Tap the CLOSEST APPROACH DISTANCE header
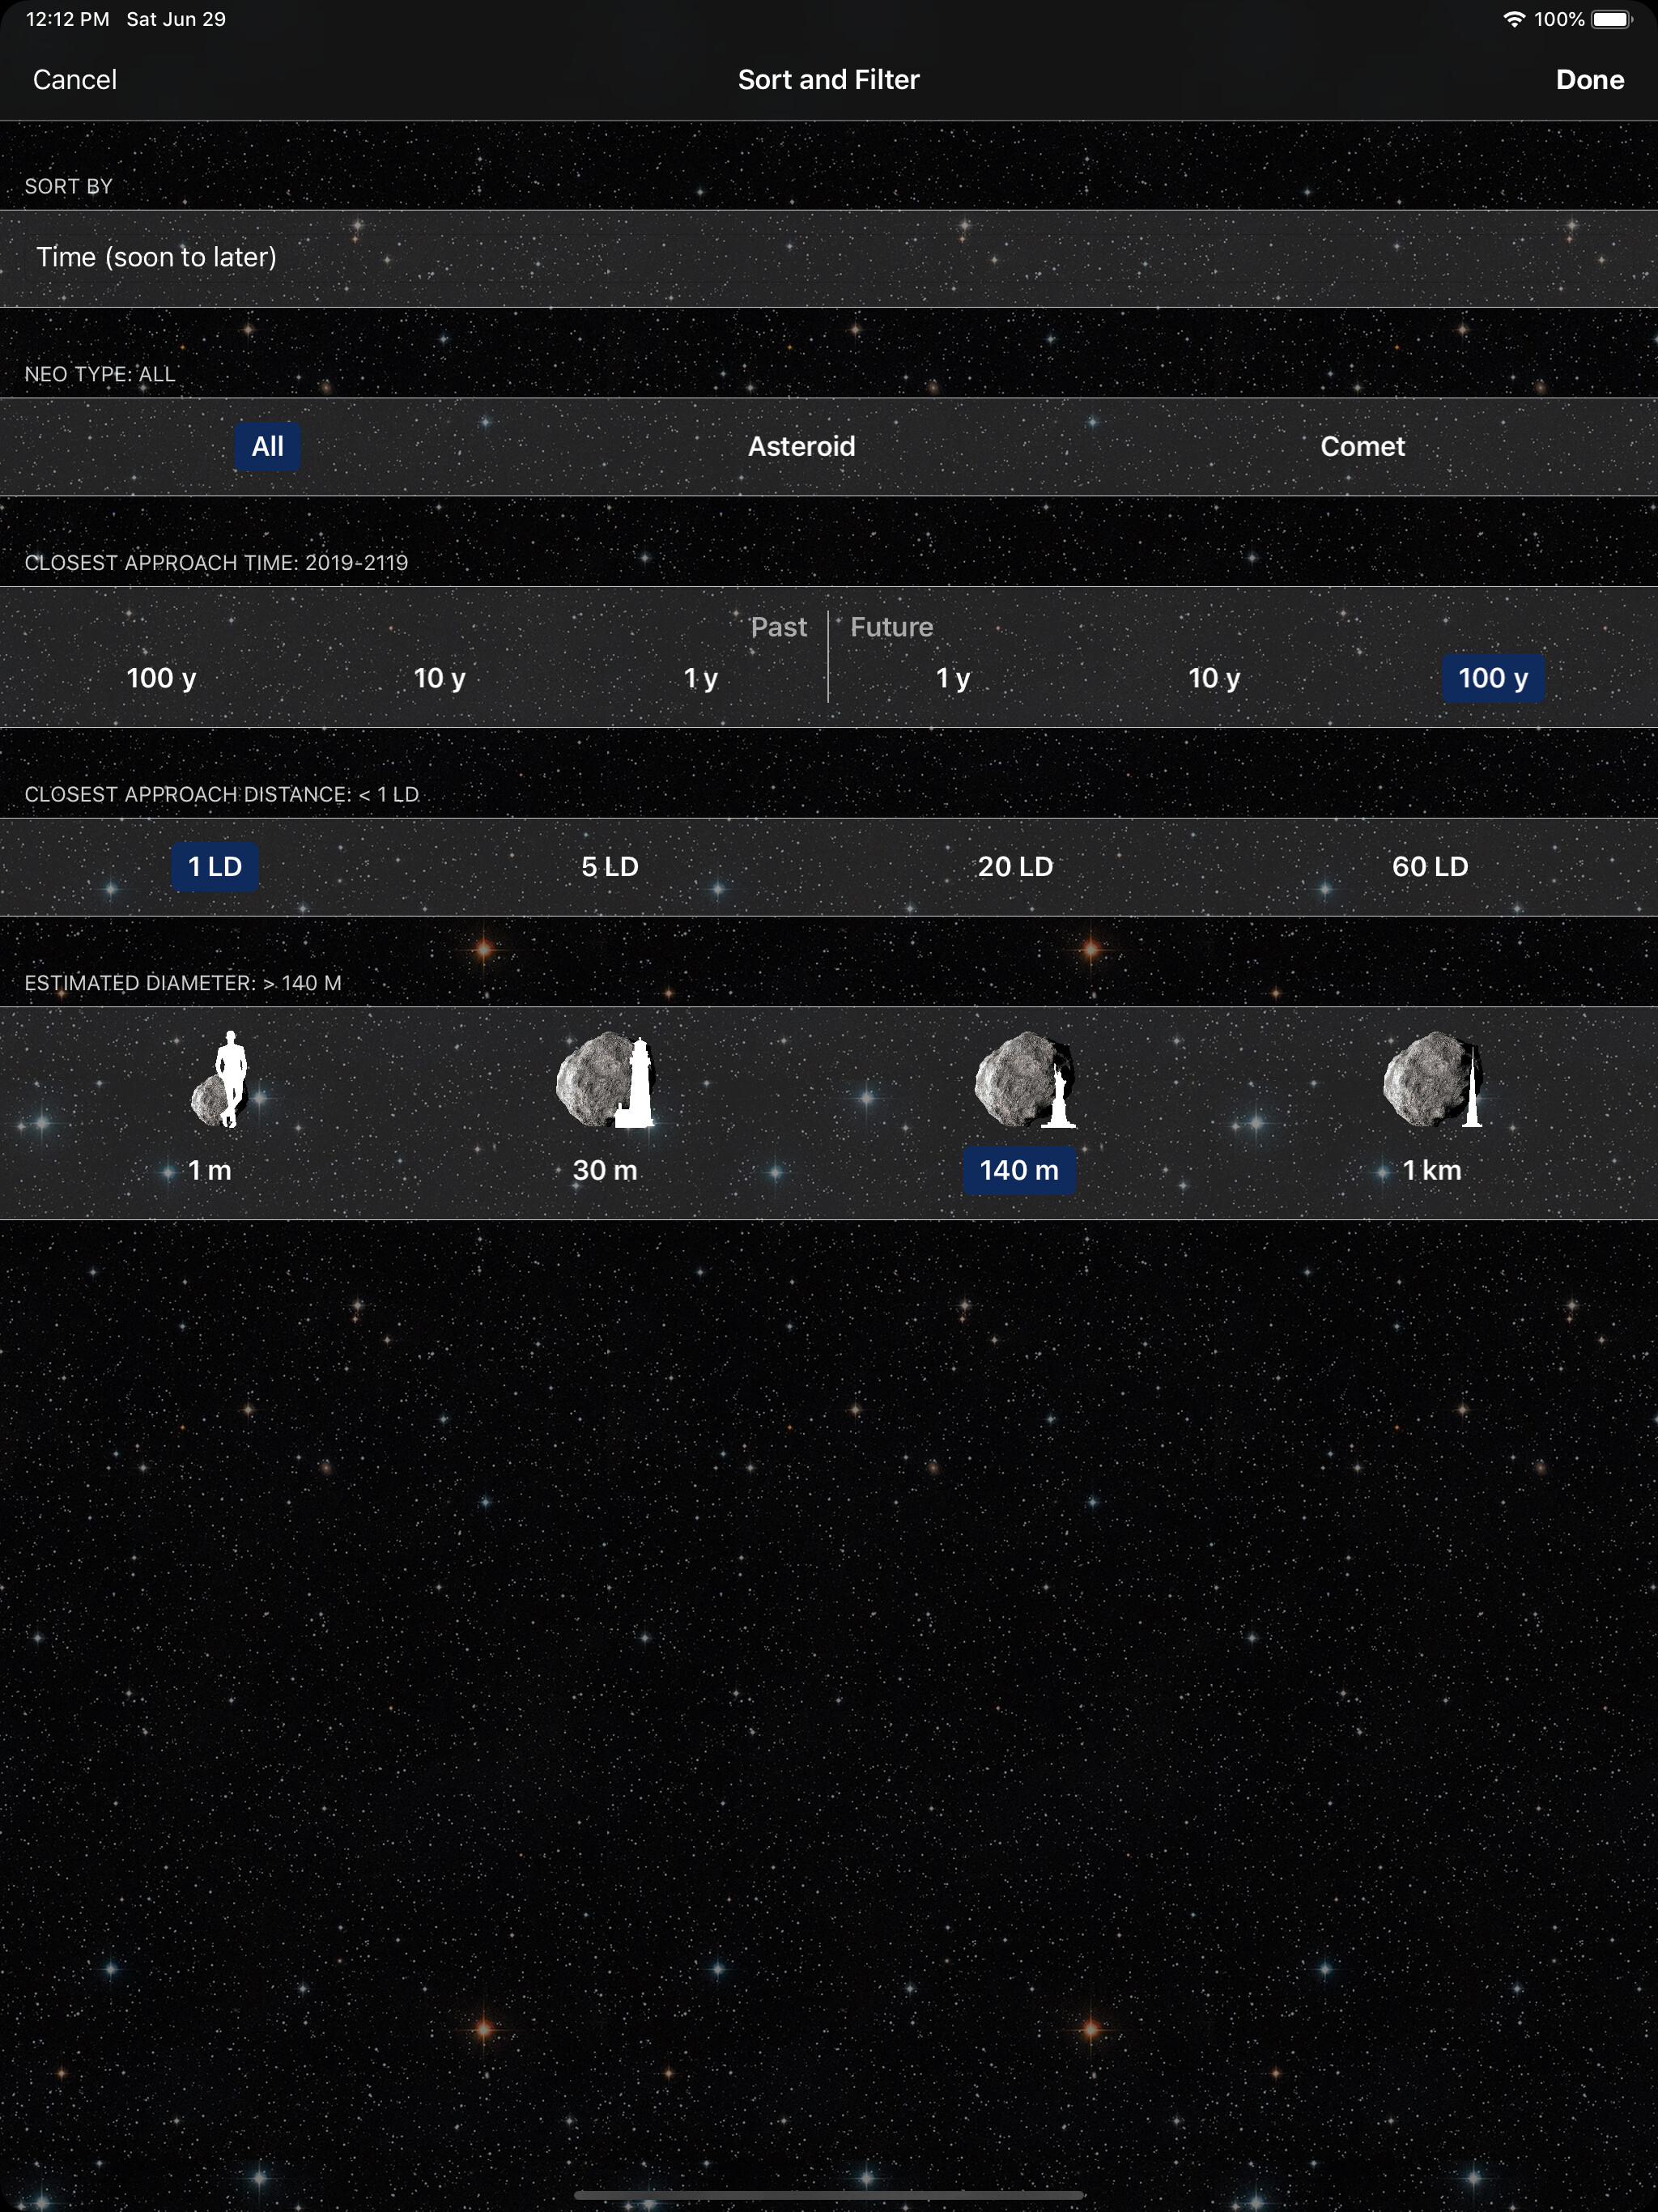 pyautogui.click(x=222, y=794)
